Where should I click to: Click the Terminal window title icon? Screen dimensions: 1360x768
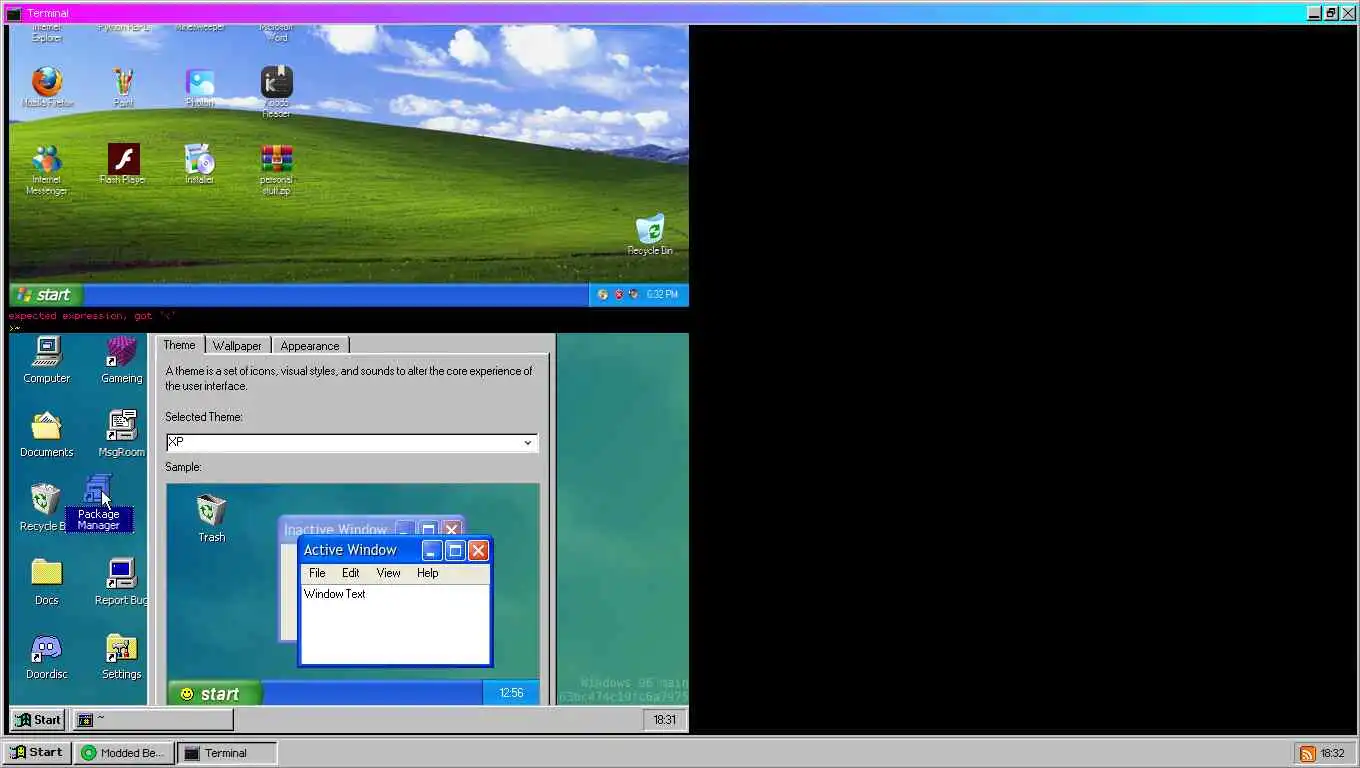coord(14,13)
